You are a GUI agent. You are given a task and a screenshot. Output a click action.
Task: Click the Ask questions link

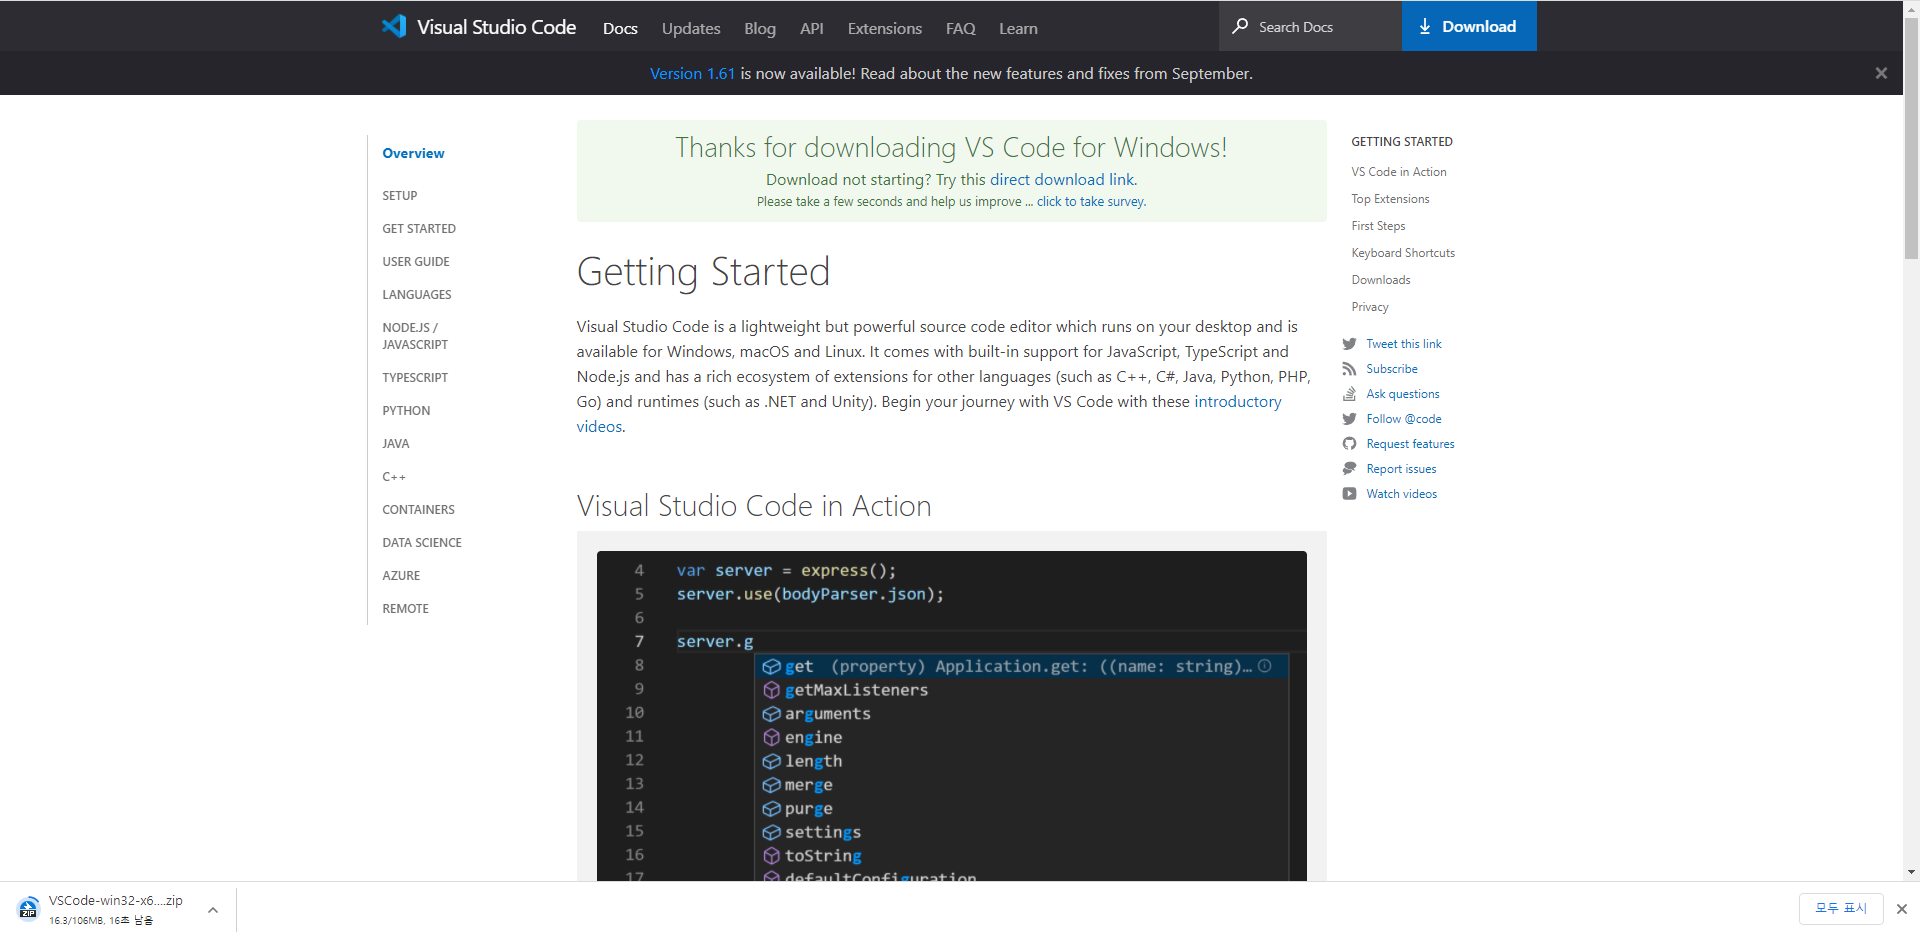point(1403,394)
